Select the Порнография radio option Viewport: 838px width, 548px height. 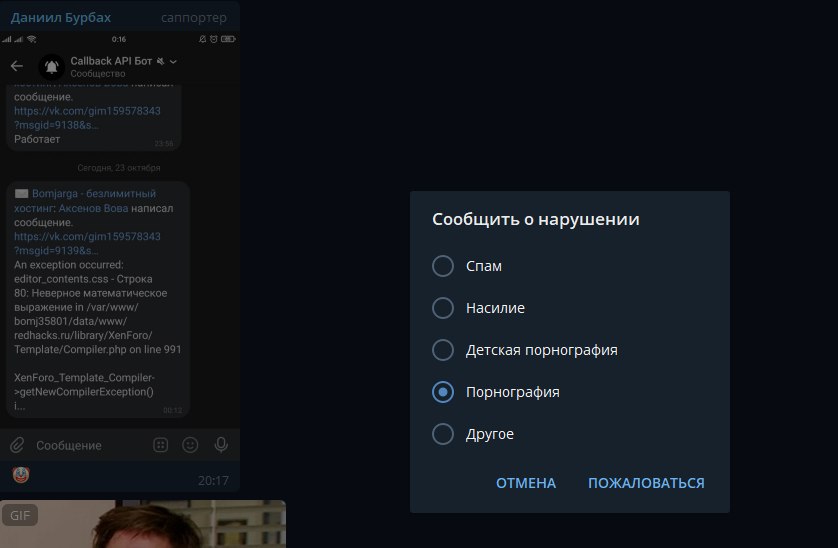coord(443,392)
